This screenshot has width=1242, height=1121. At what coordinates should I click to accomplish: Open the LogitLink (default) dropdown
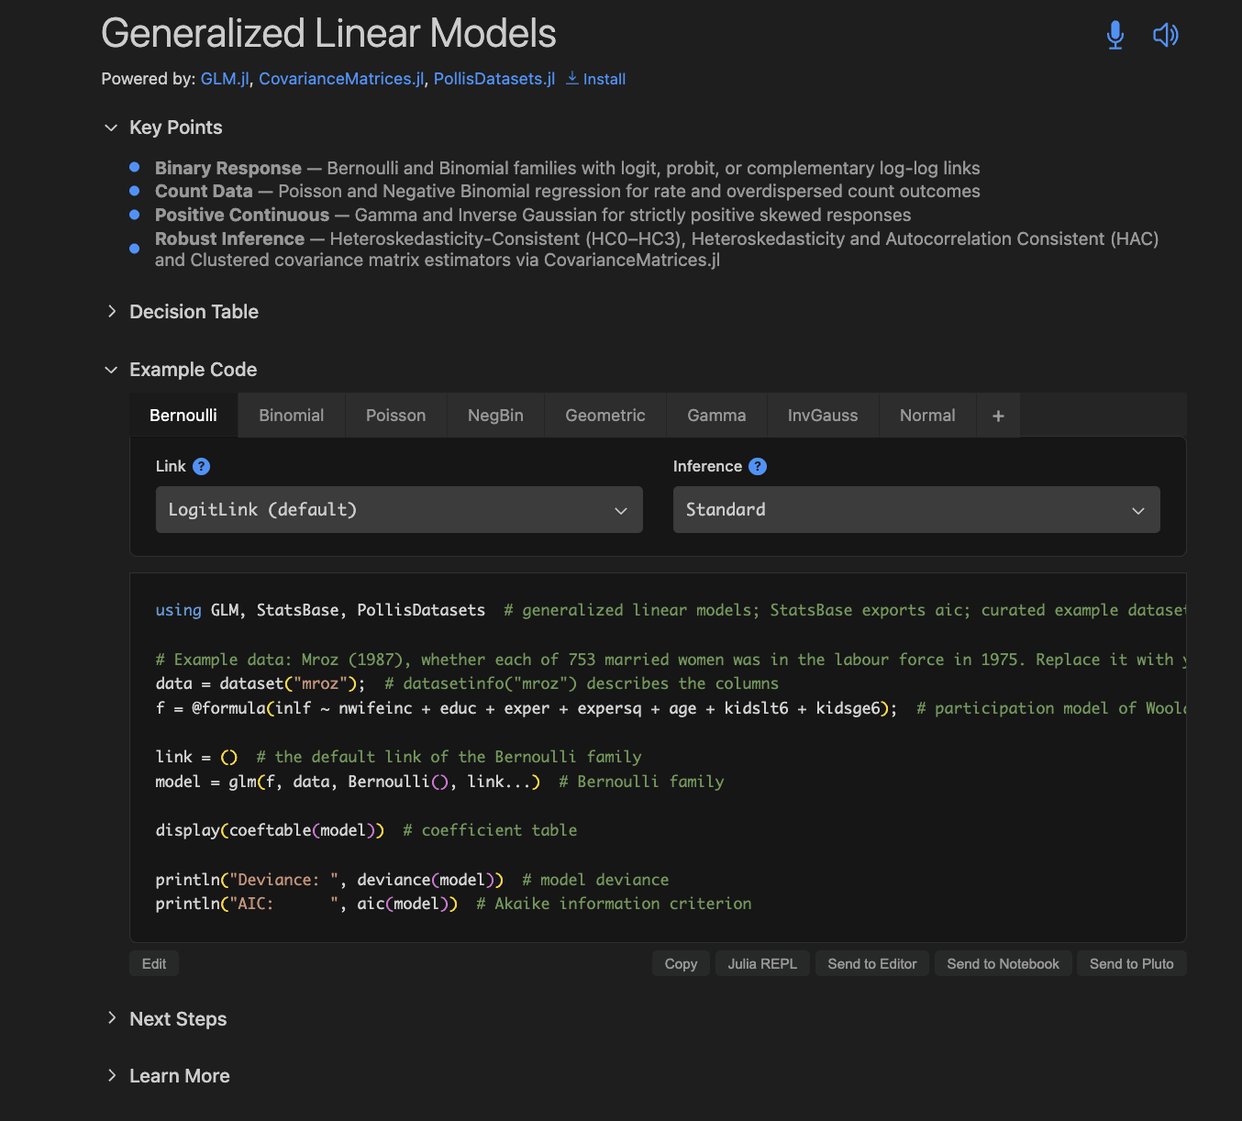399,510
